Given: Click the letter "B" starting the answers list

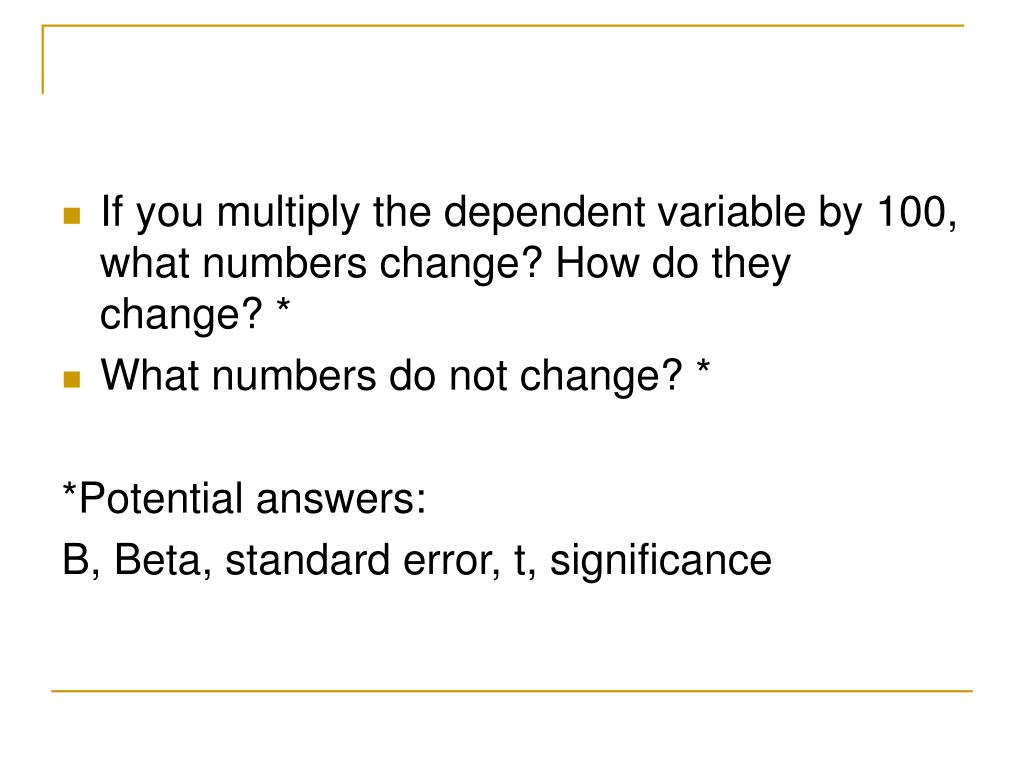Looking at the screenshot, I should tap(76, 560).
